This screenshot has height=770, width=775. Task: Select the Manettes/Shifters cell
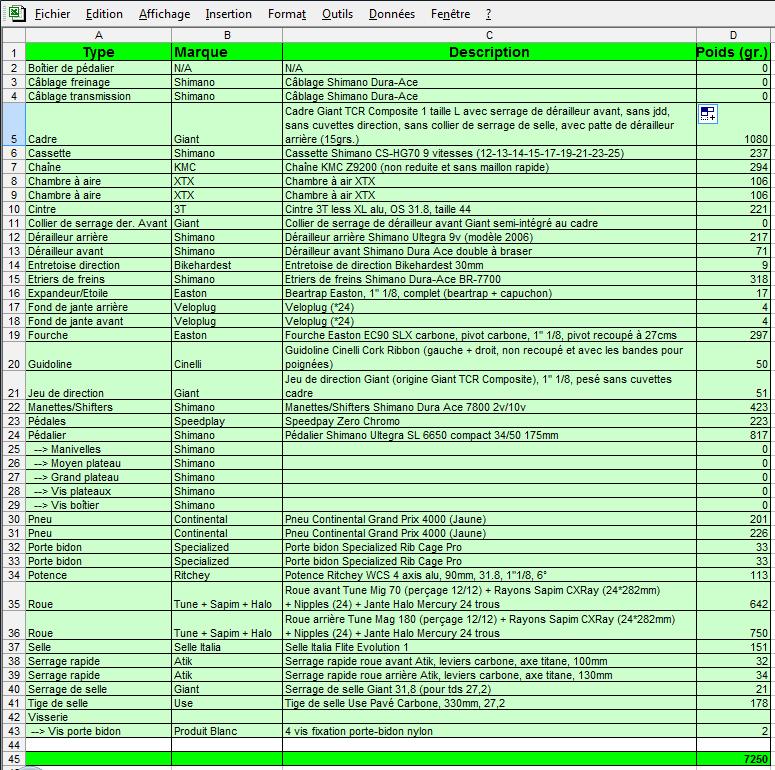[98, 407]
